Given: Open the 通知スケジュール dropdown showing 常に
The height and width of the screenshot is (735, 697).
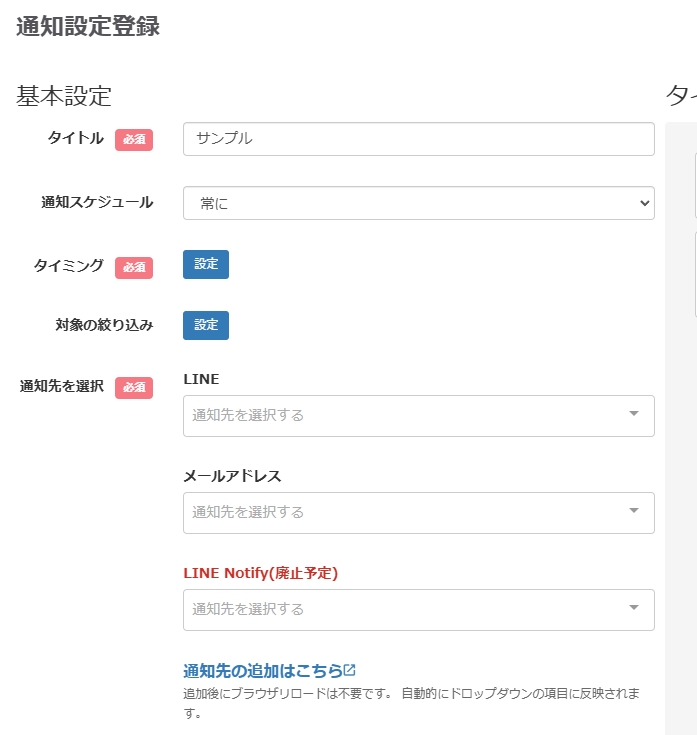Looking at the screenshot, I should click(418, 203).
